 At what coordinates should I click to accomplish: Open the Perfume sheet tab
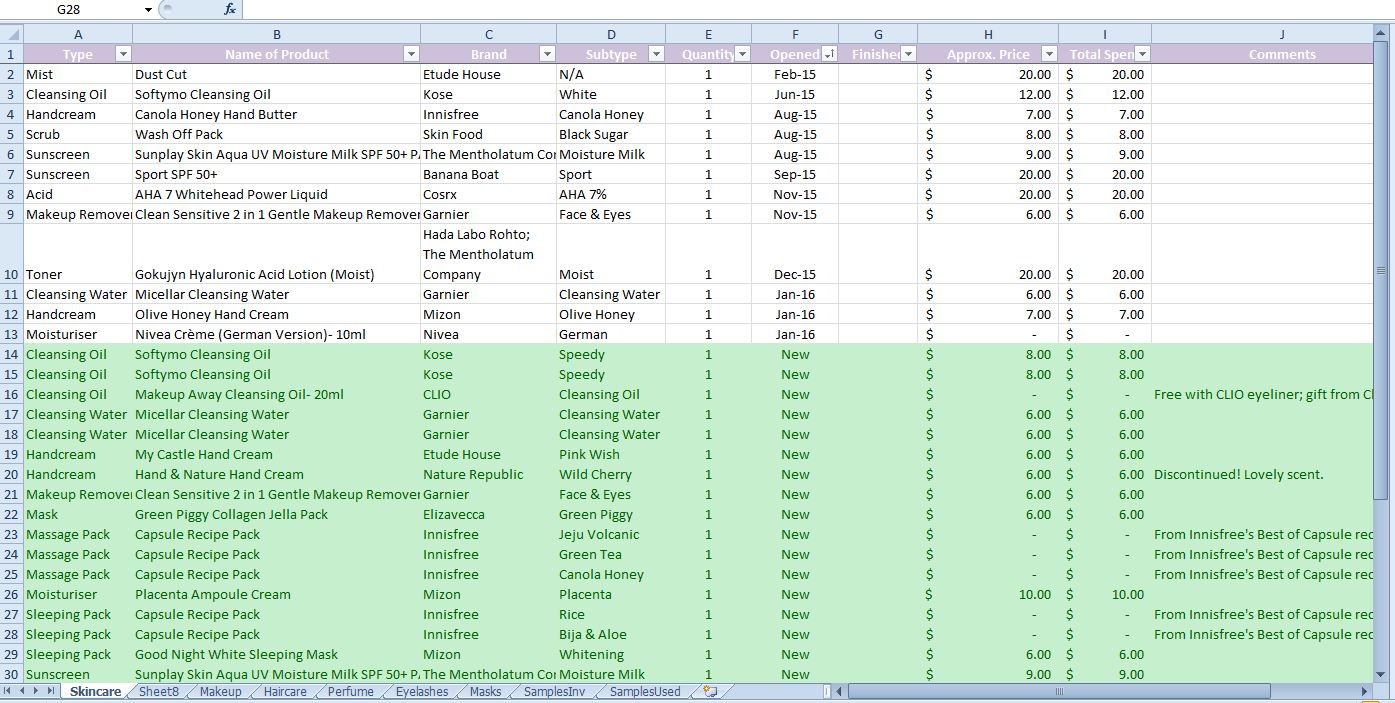click(351, 691)
